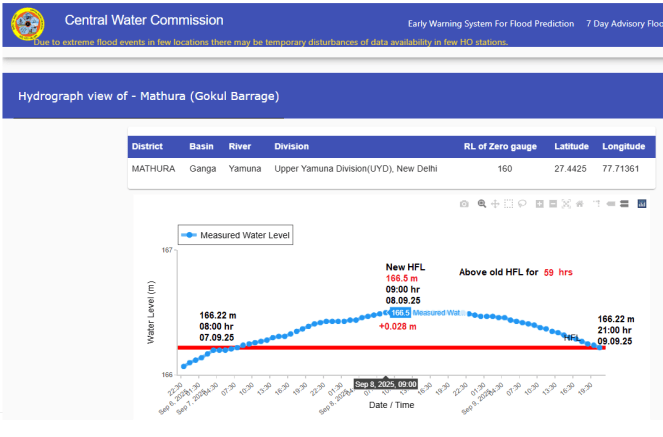Click the Zoom In plus icon

click(540, 204)
